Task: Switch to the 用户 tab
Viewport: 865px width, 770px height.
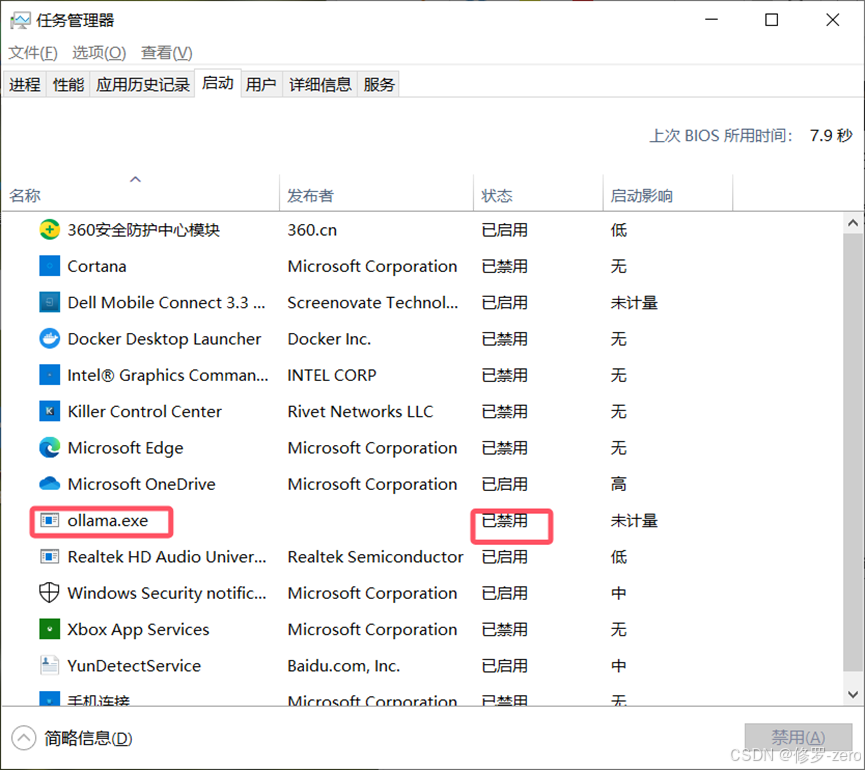Action: point(261,84)
